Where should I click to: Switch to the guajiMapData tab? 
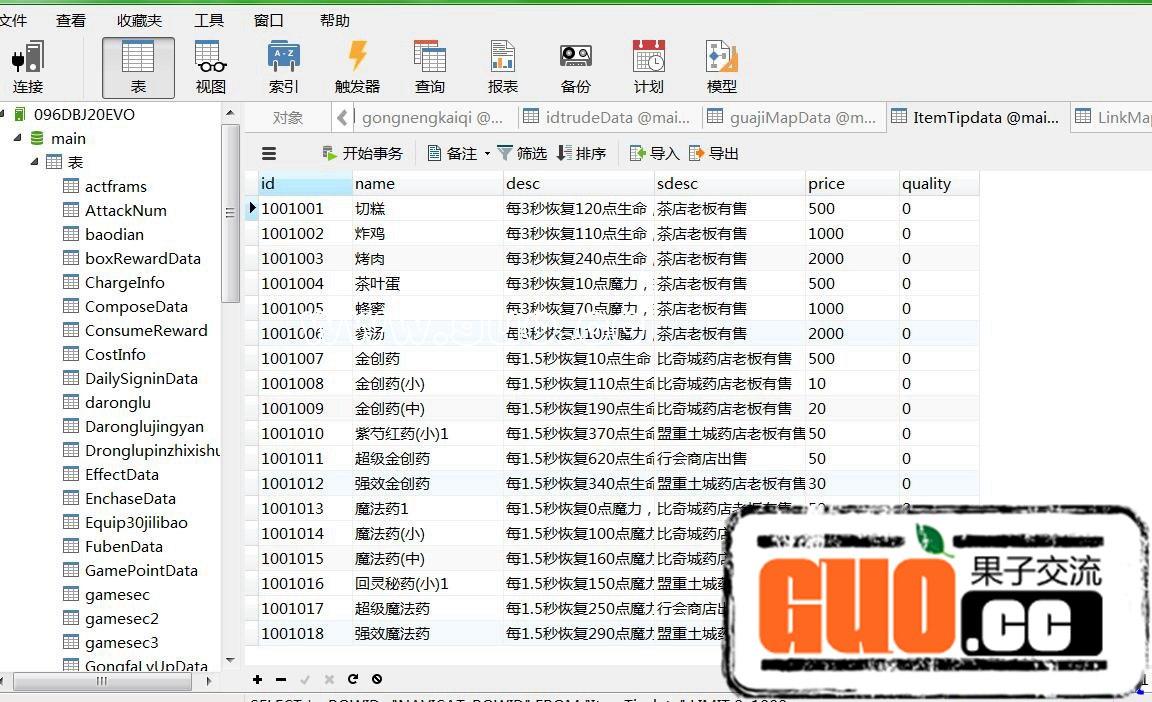(790, 117)
